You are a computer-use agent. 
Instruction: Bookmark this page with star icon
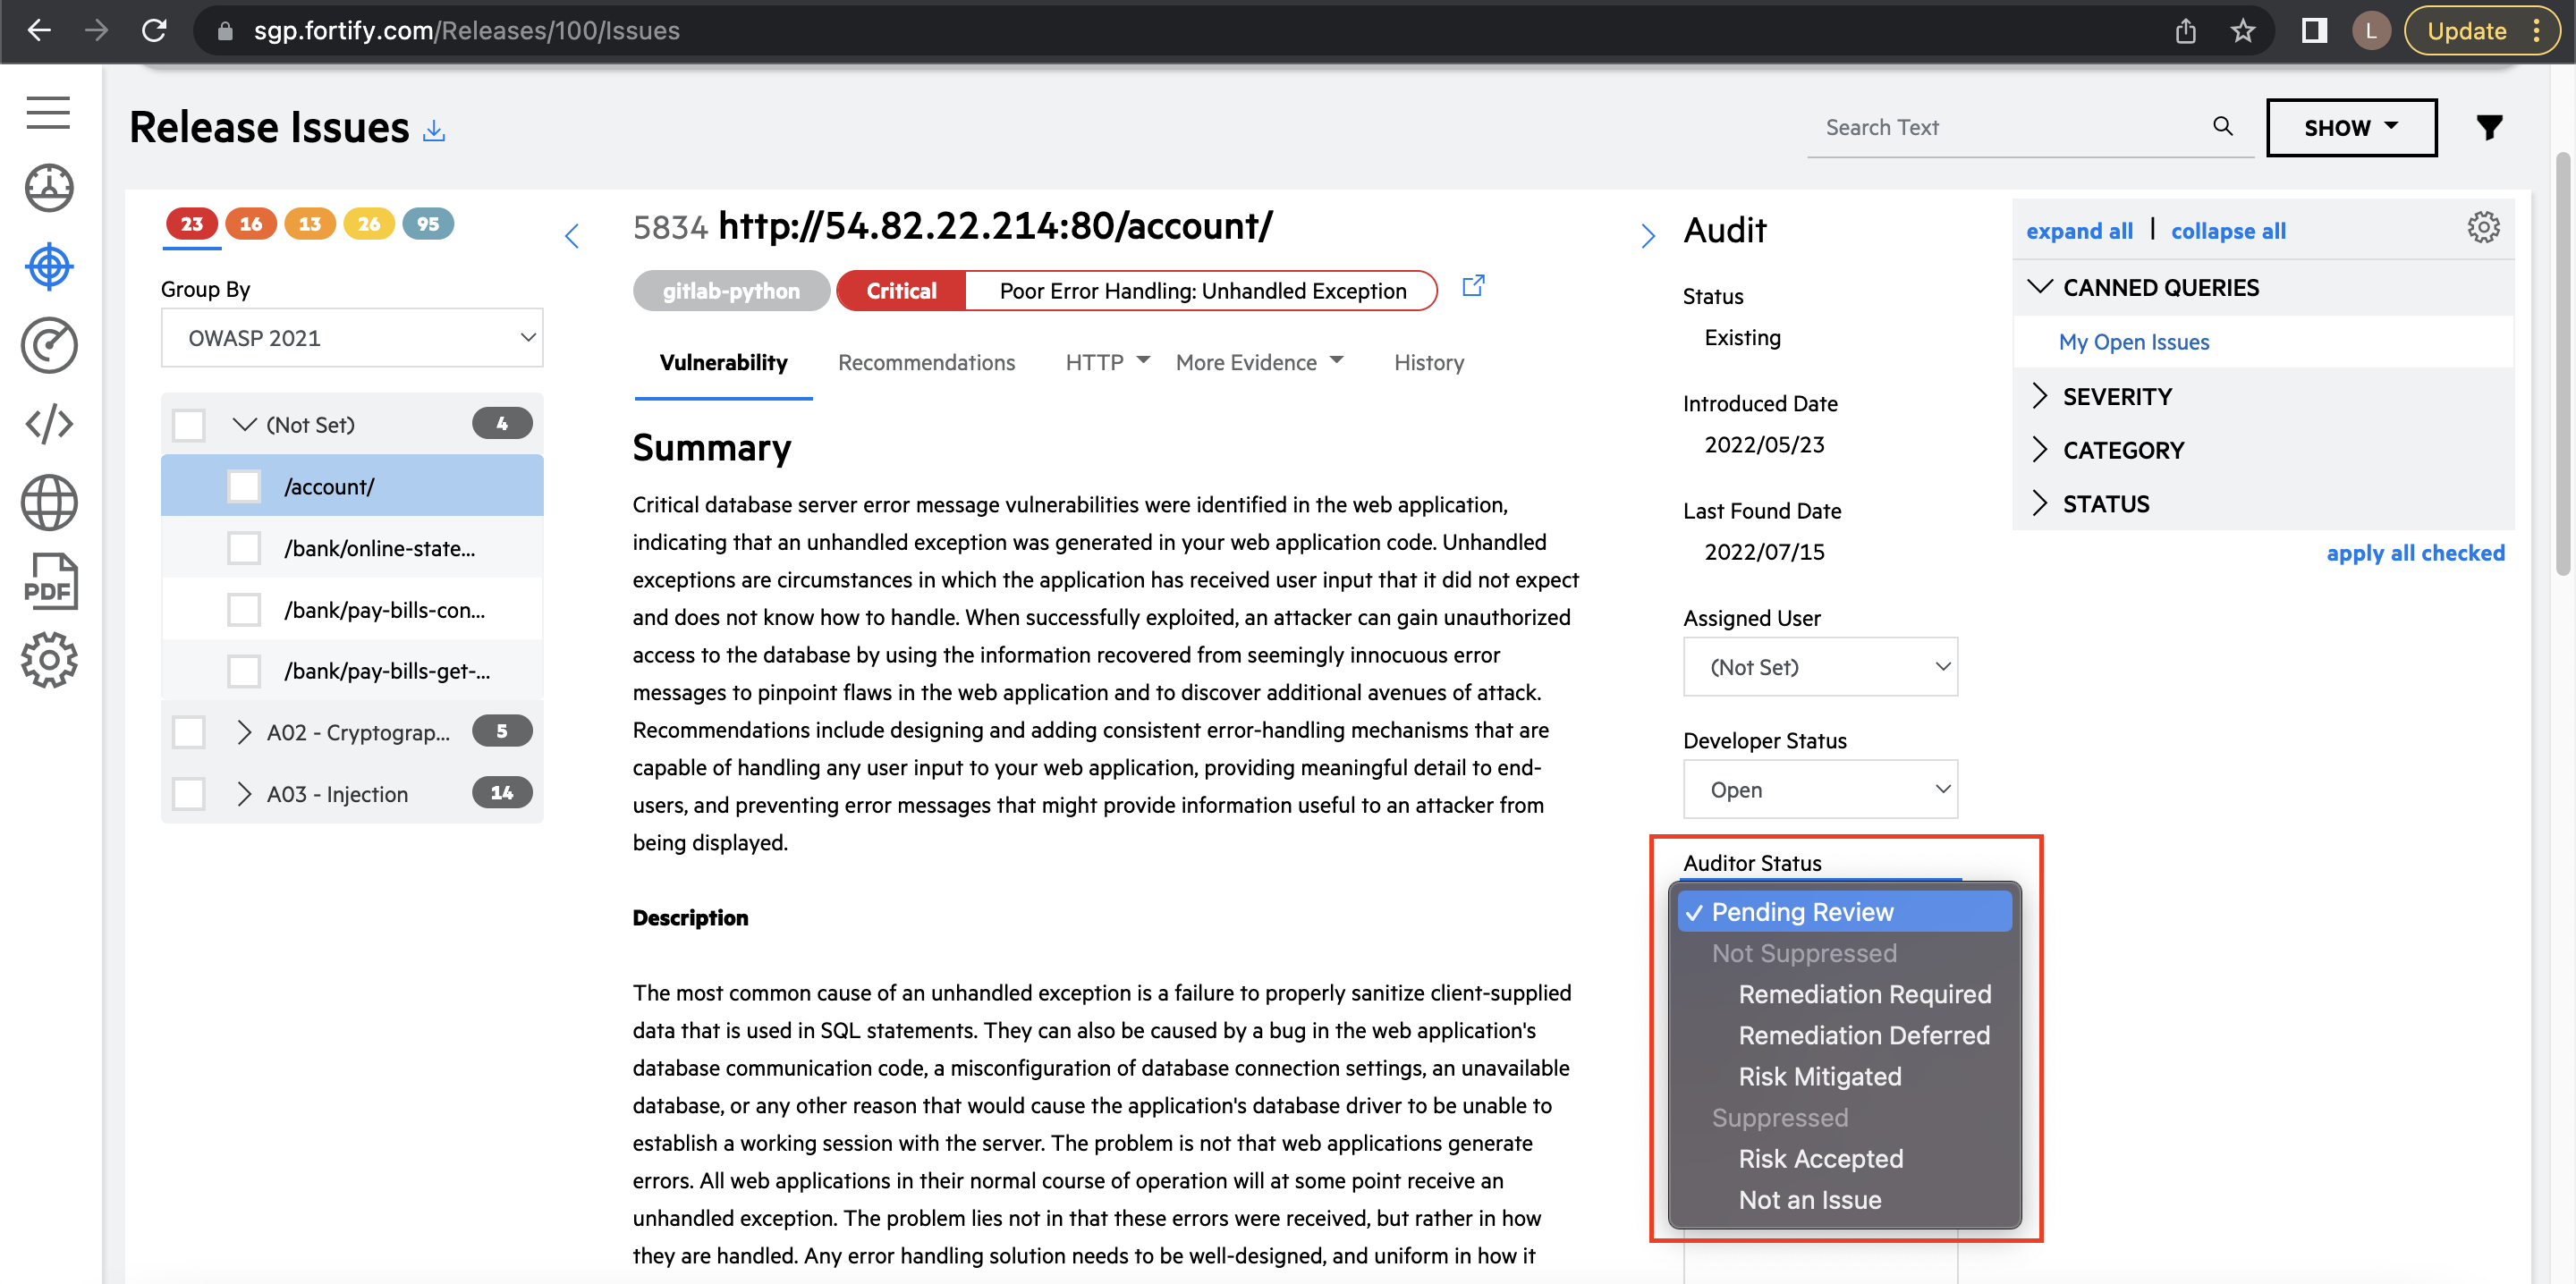(x=2243, y=30)
